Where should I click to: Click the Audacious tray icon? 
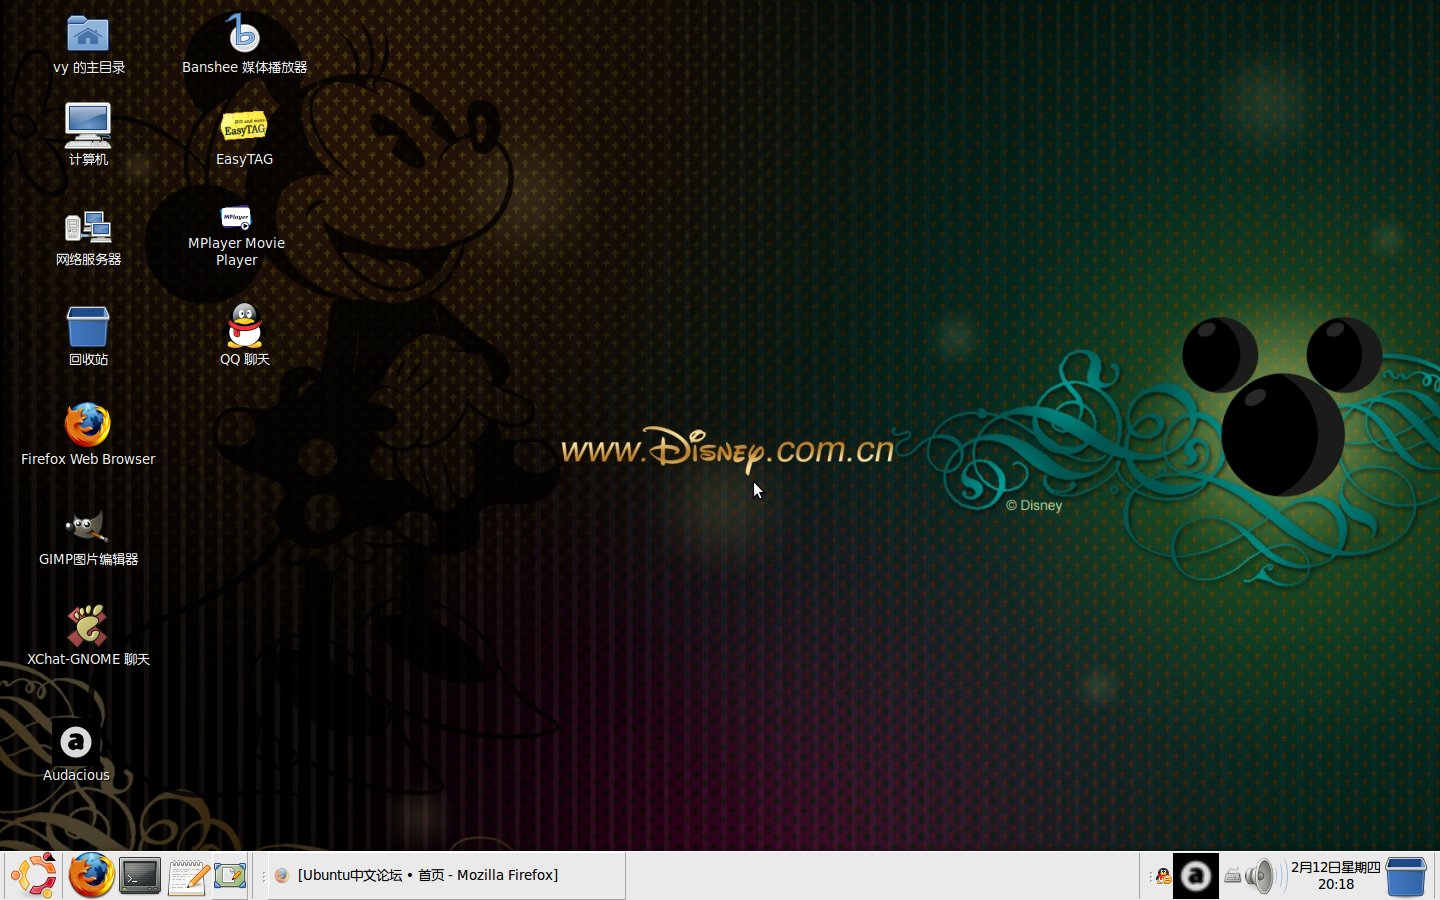[x=1195, y=876]
